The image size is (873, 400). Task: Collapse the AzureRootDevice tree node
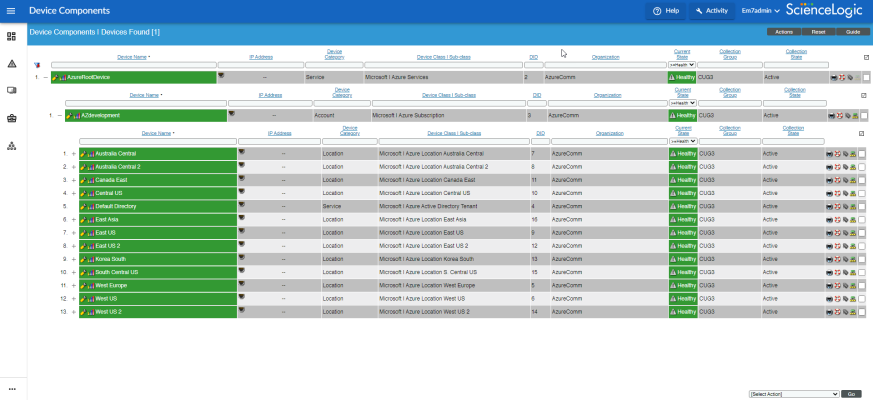click(x=46, y=77)
